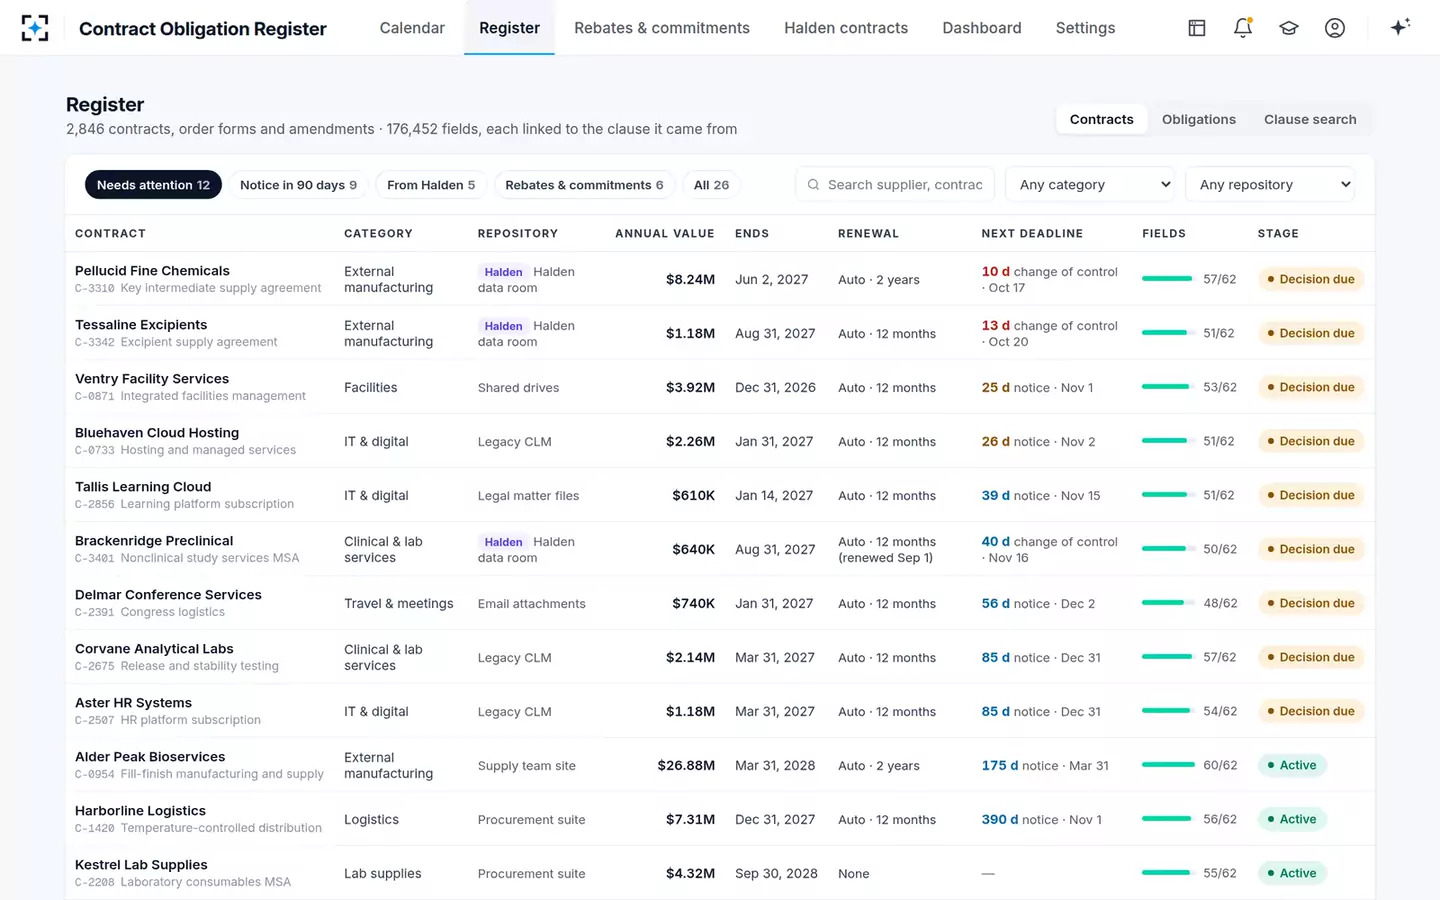This screenshot has width=1440, height=900.
Task: Open the Pellucid Fine Chemicals contract
Action: click(152, 271)
